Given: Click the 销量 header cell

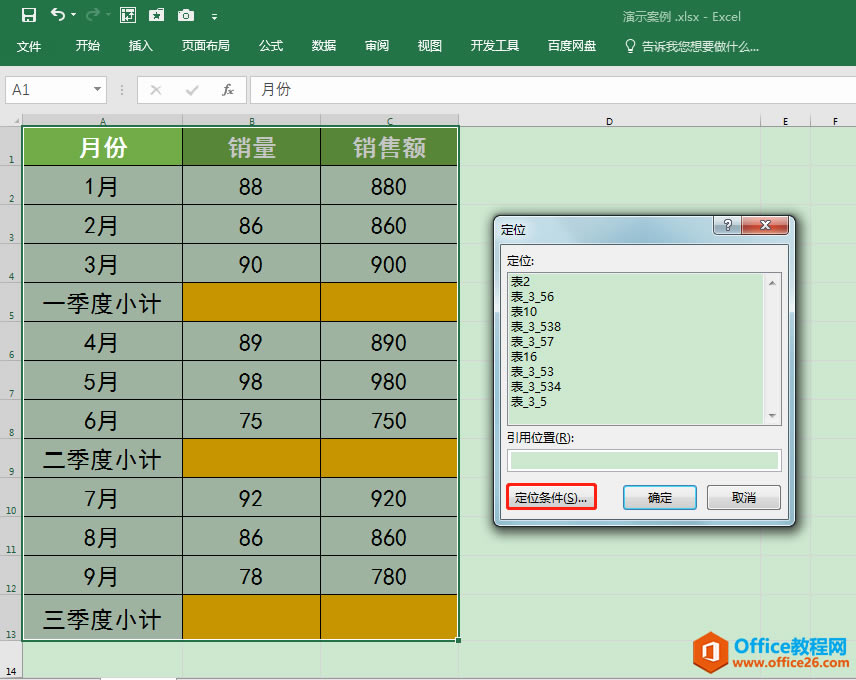Looking at the screenshot, I should coord(251,147).
